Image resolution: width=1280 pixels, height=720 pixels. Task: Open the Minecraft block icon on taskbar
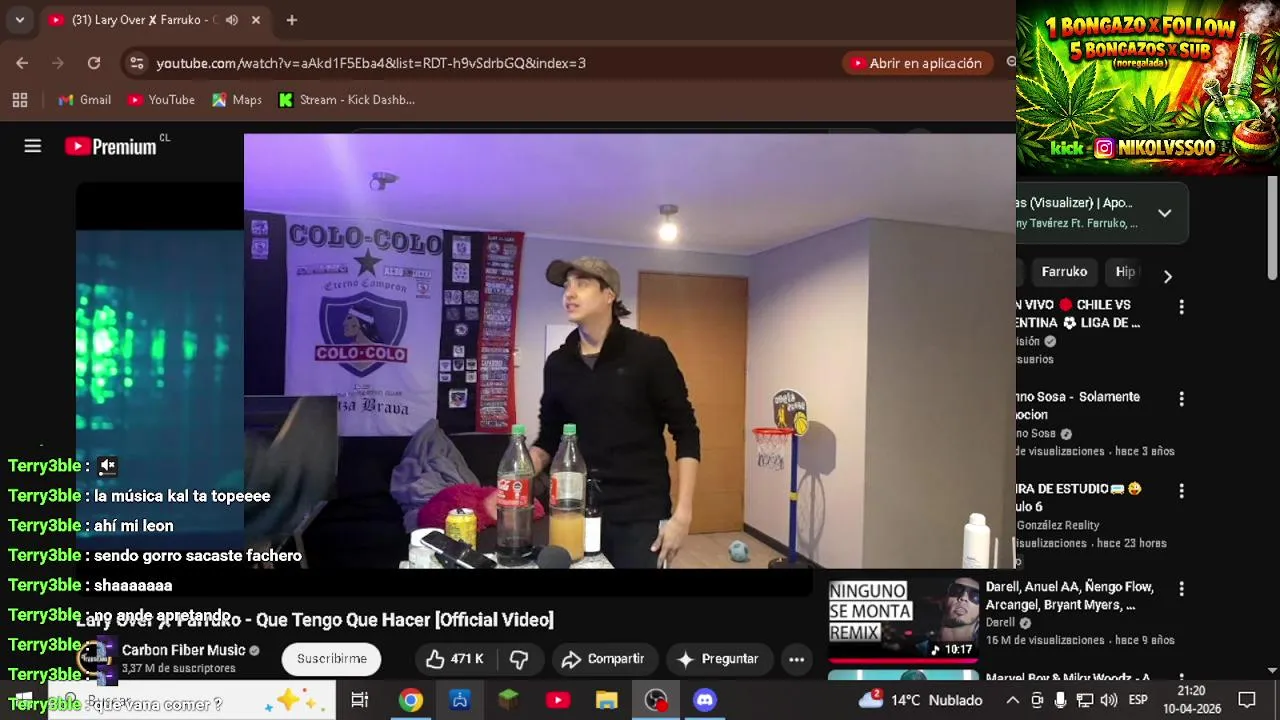click(x=509, y=700)
